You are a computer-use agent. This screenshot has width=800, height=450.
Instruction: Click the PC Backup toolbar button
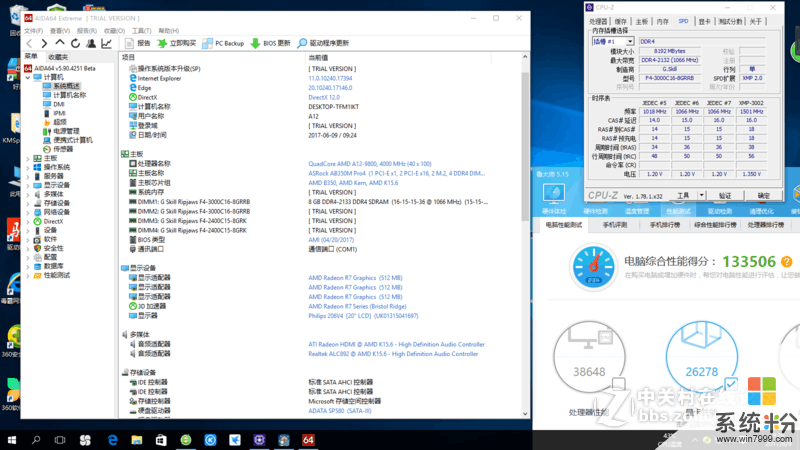tap(222, 44)
